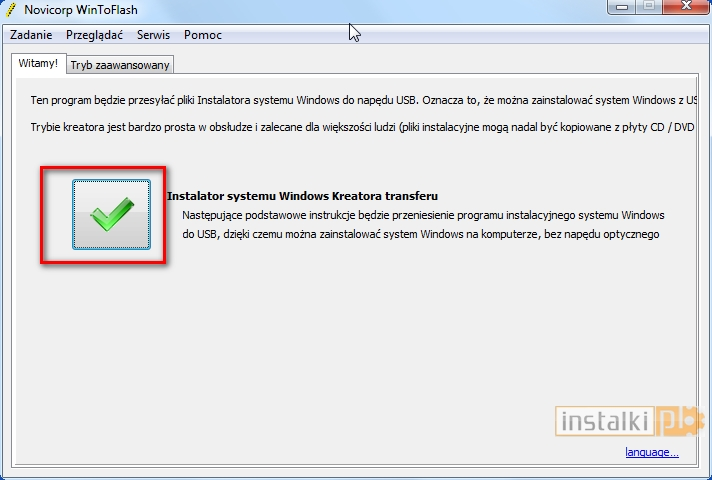Switch to the Witamy! tab
Image resolution: width=712 pixels, height=480 pixels.
(x=38, y=63)
